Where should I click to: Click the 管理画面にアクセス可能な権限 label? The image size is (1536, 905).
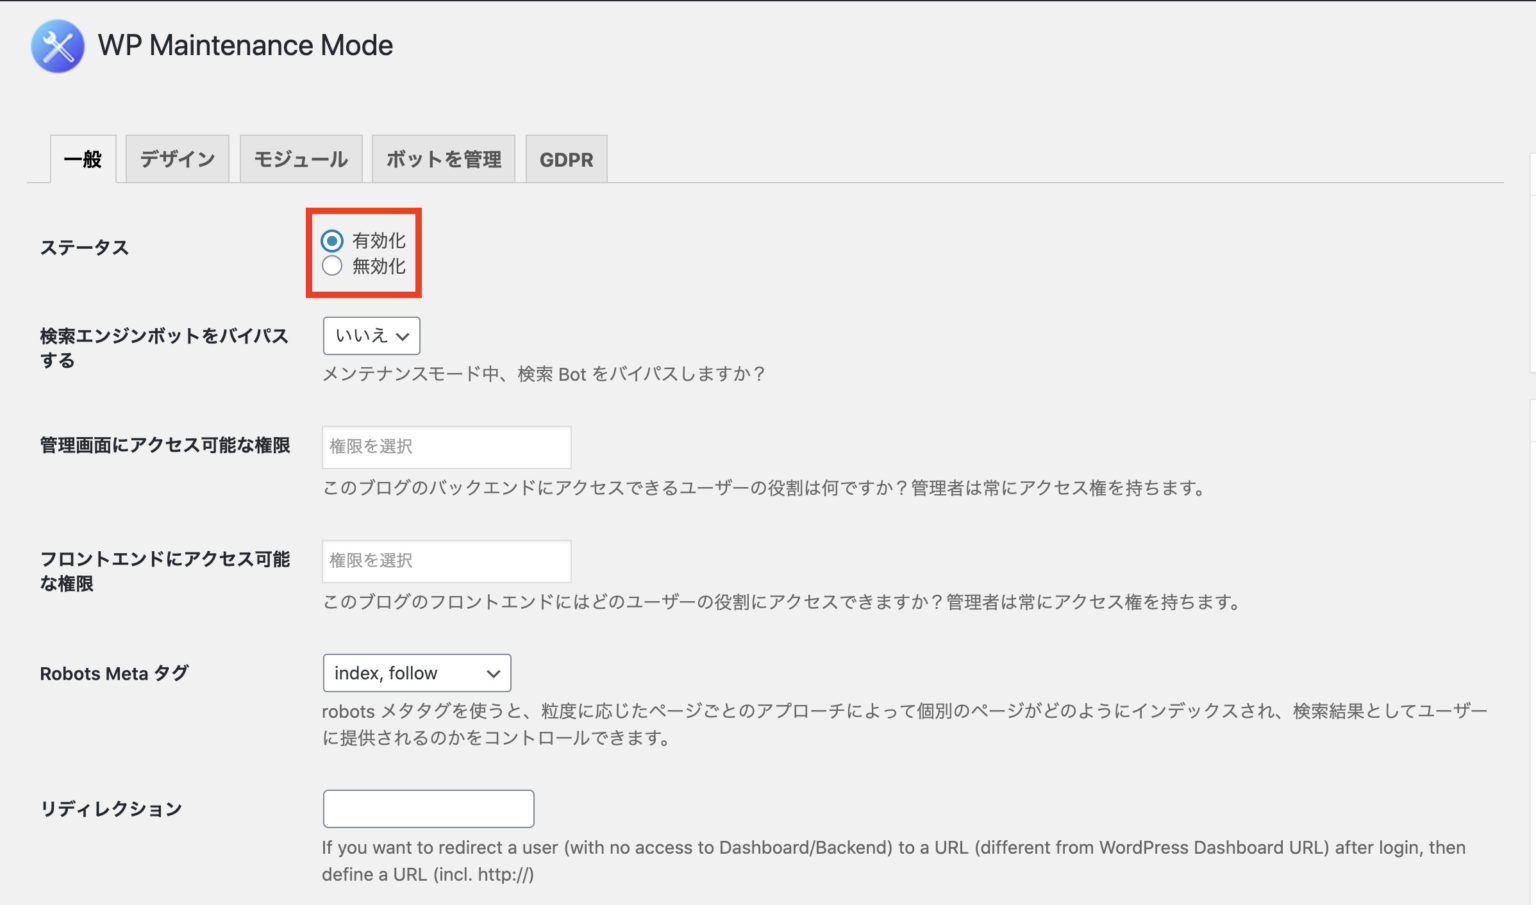pyautogui.click(x=165, y=445)
